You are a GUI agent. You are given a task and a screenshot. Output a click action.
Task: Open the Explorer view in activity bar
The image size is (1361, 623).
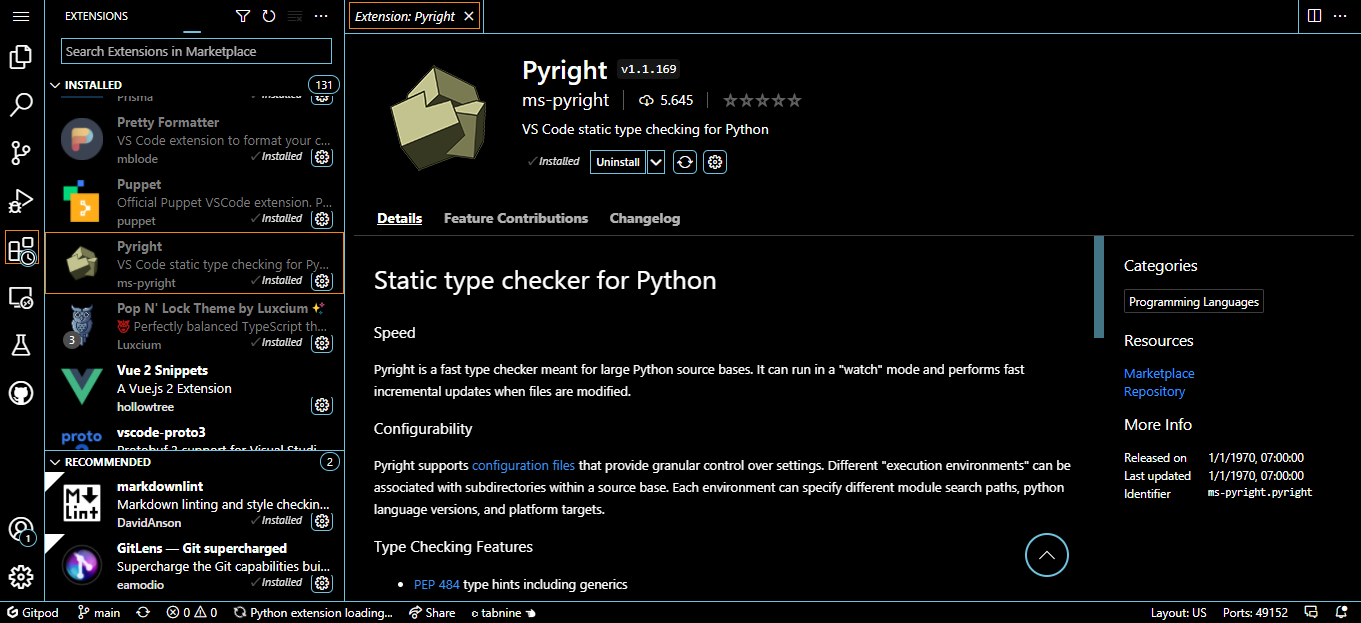21,57
